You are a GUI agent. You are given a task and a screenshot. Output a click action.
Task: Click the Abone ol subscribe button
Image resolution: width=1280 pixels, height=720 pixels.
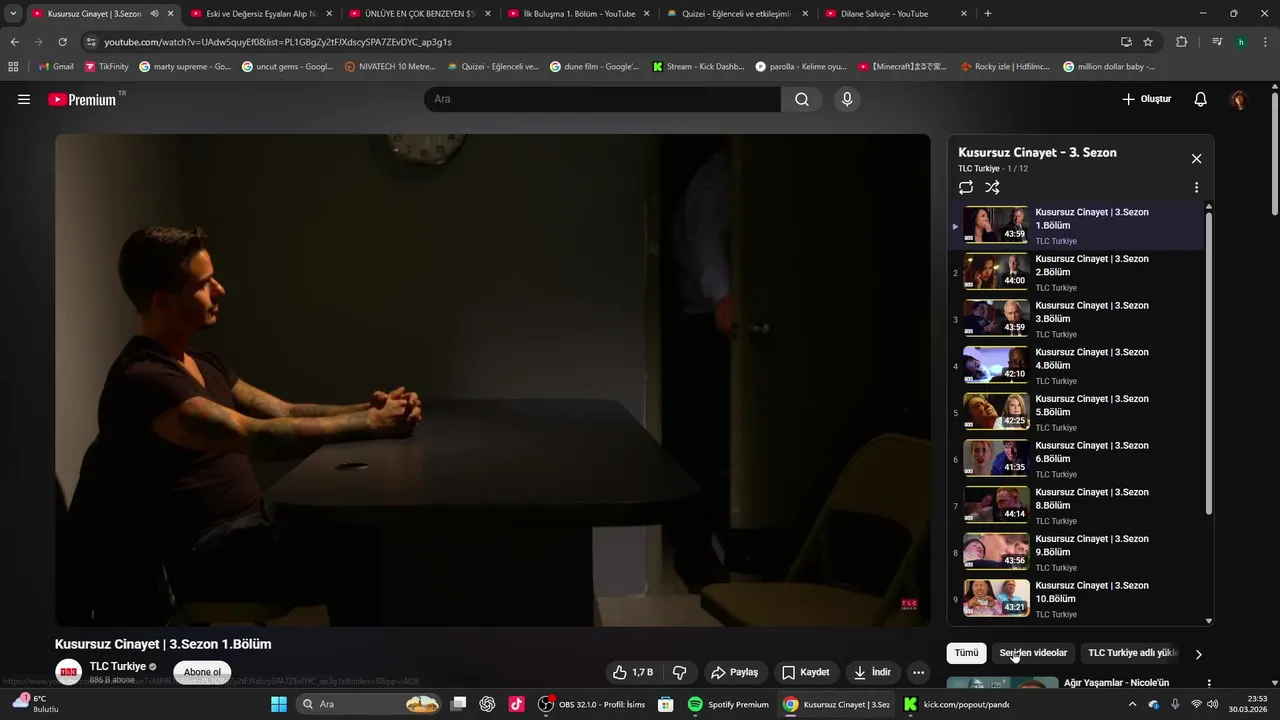[x=202, y=672]
